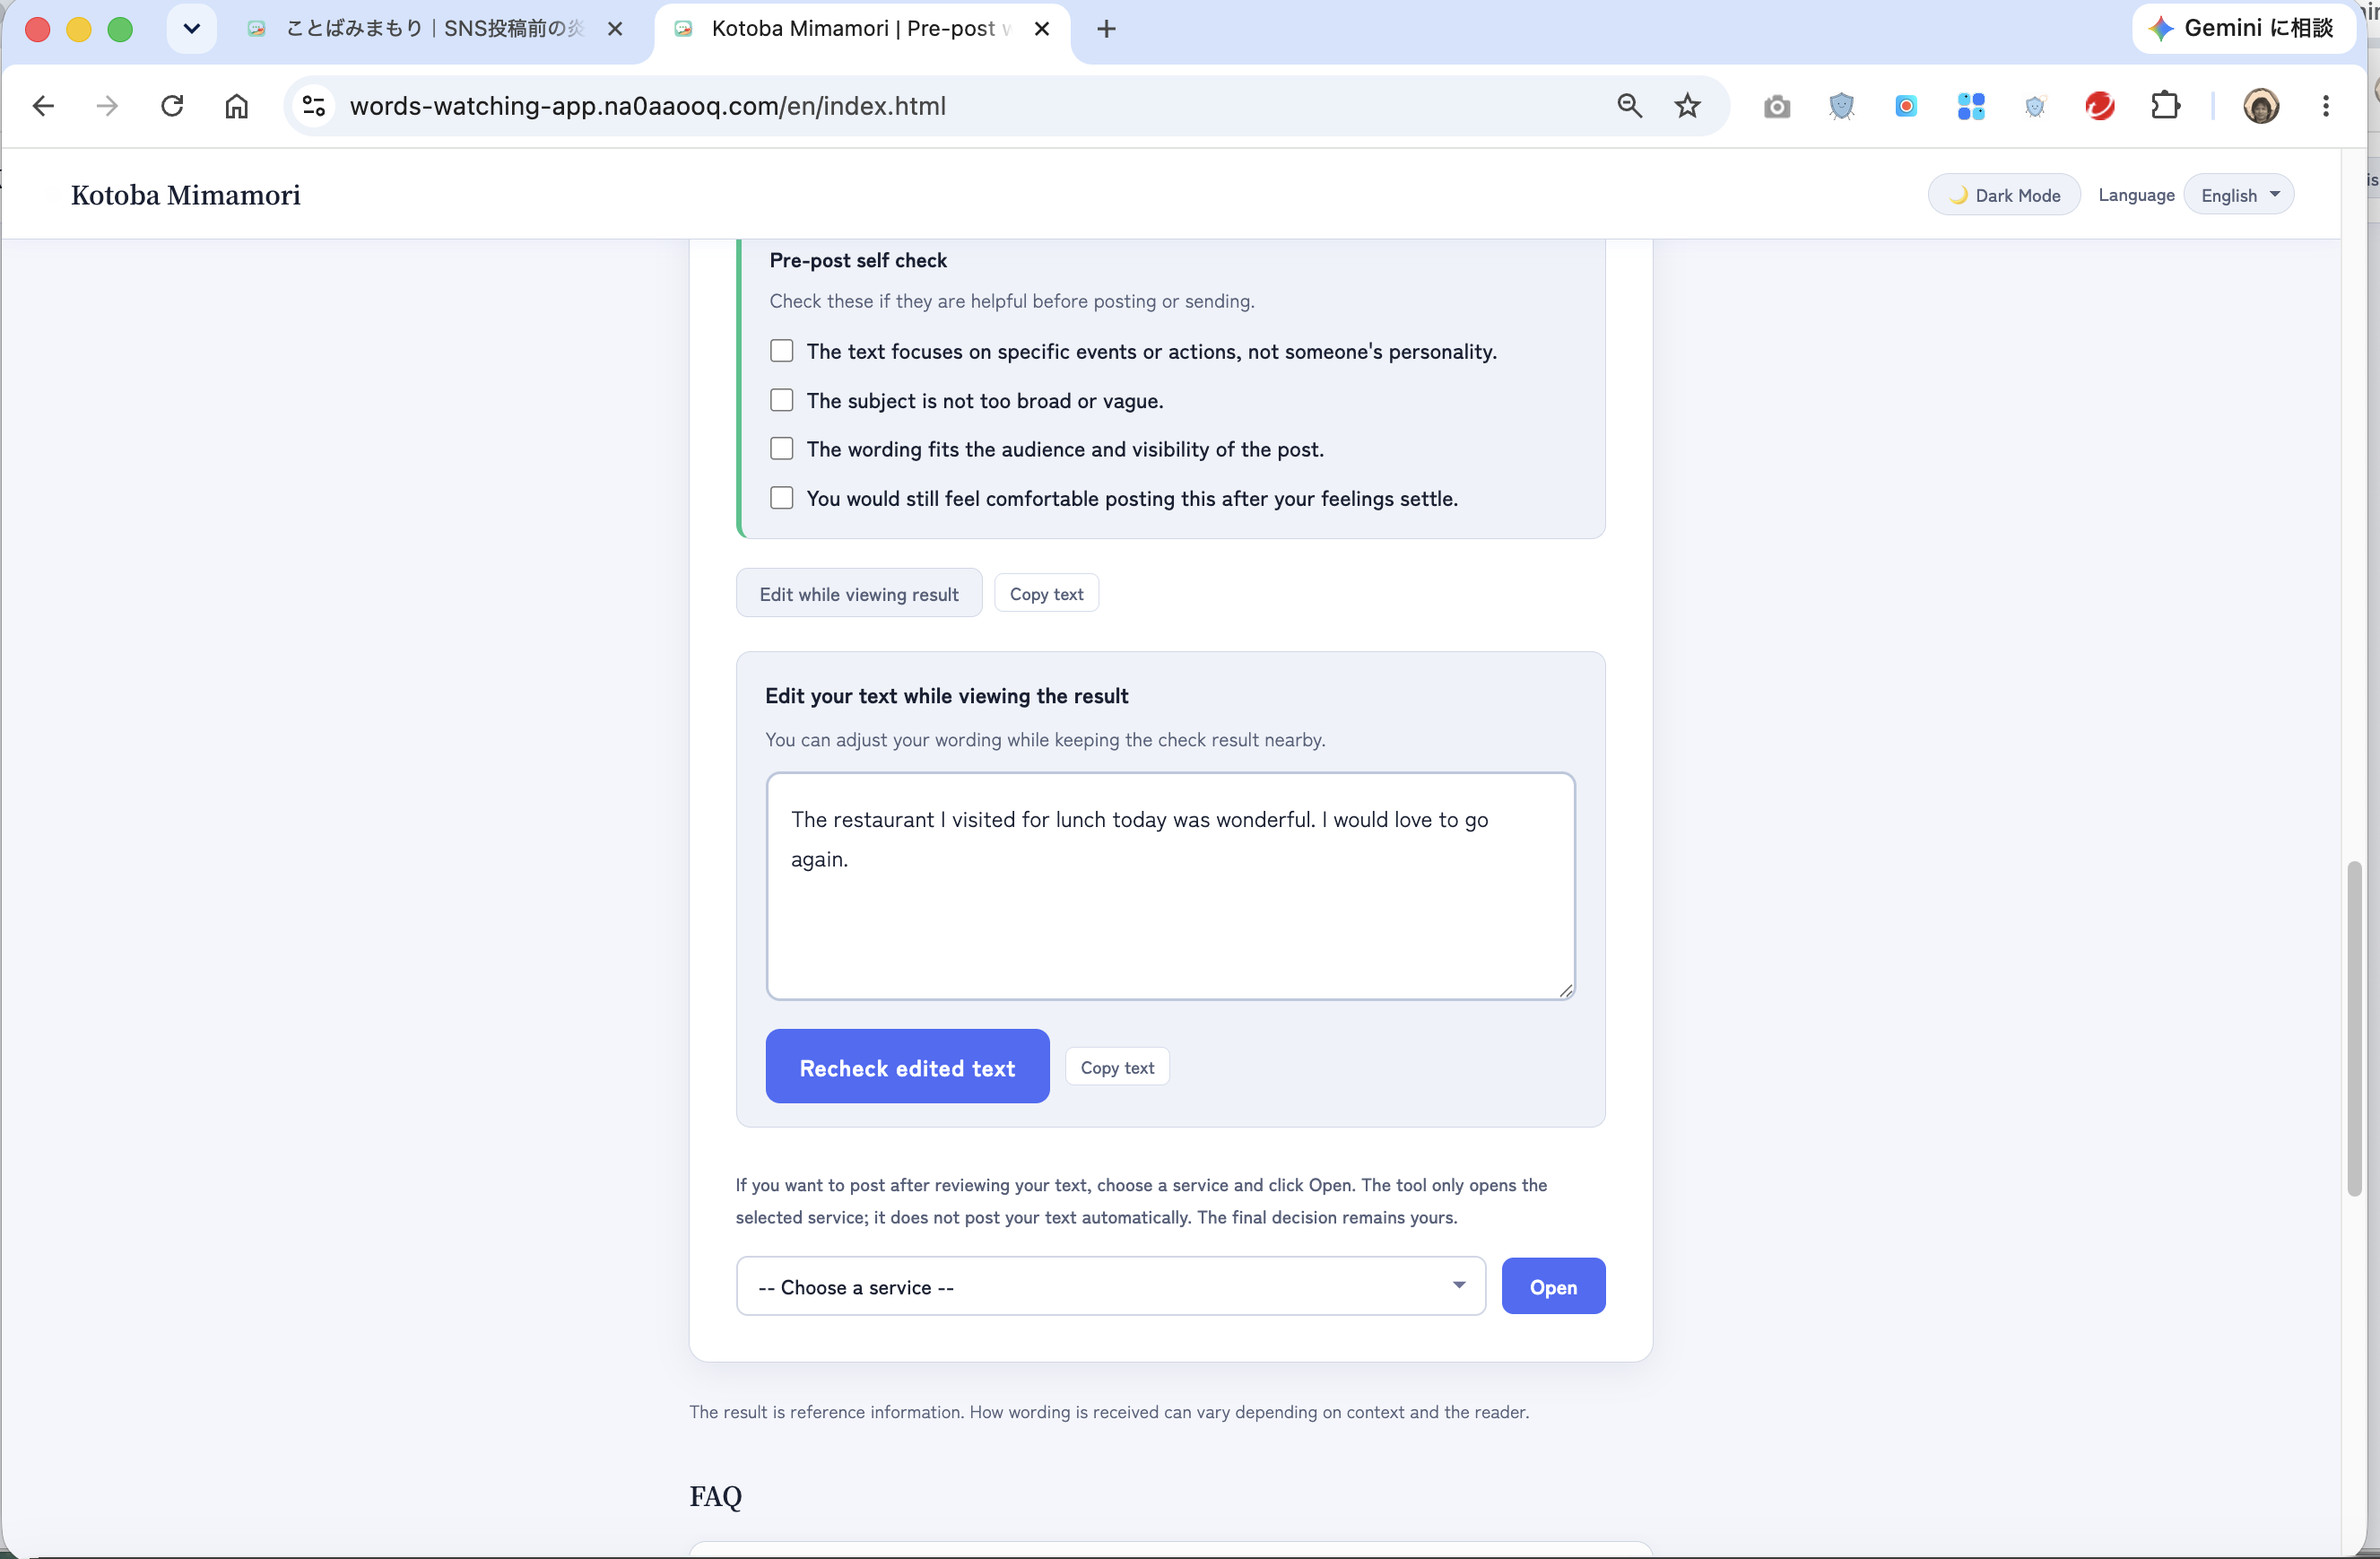
Task: Click the browser forward arrow
Action: click(x=107, y=106)
